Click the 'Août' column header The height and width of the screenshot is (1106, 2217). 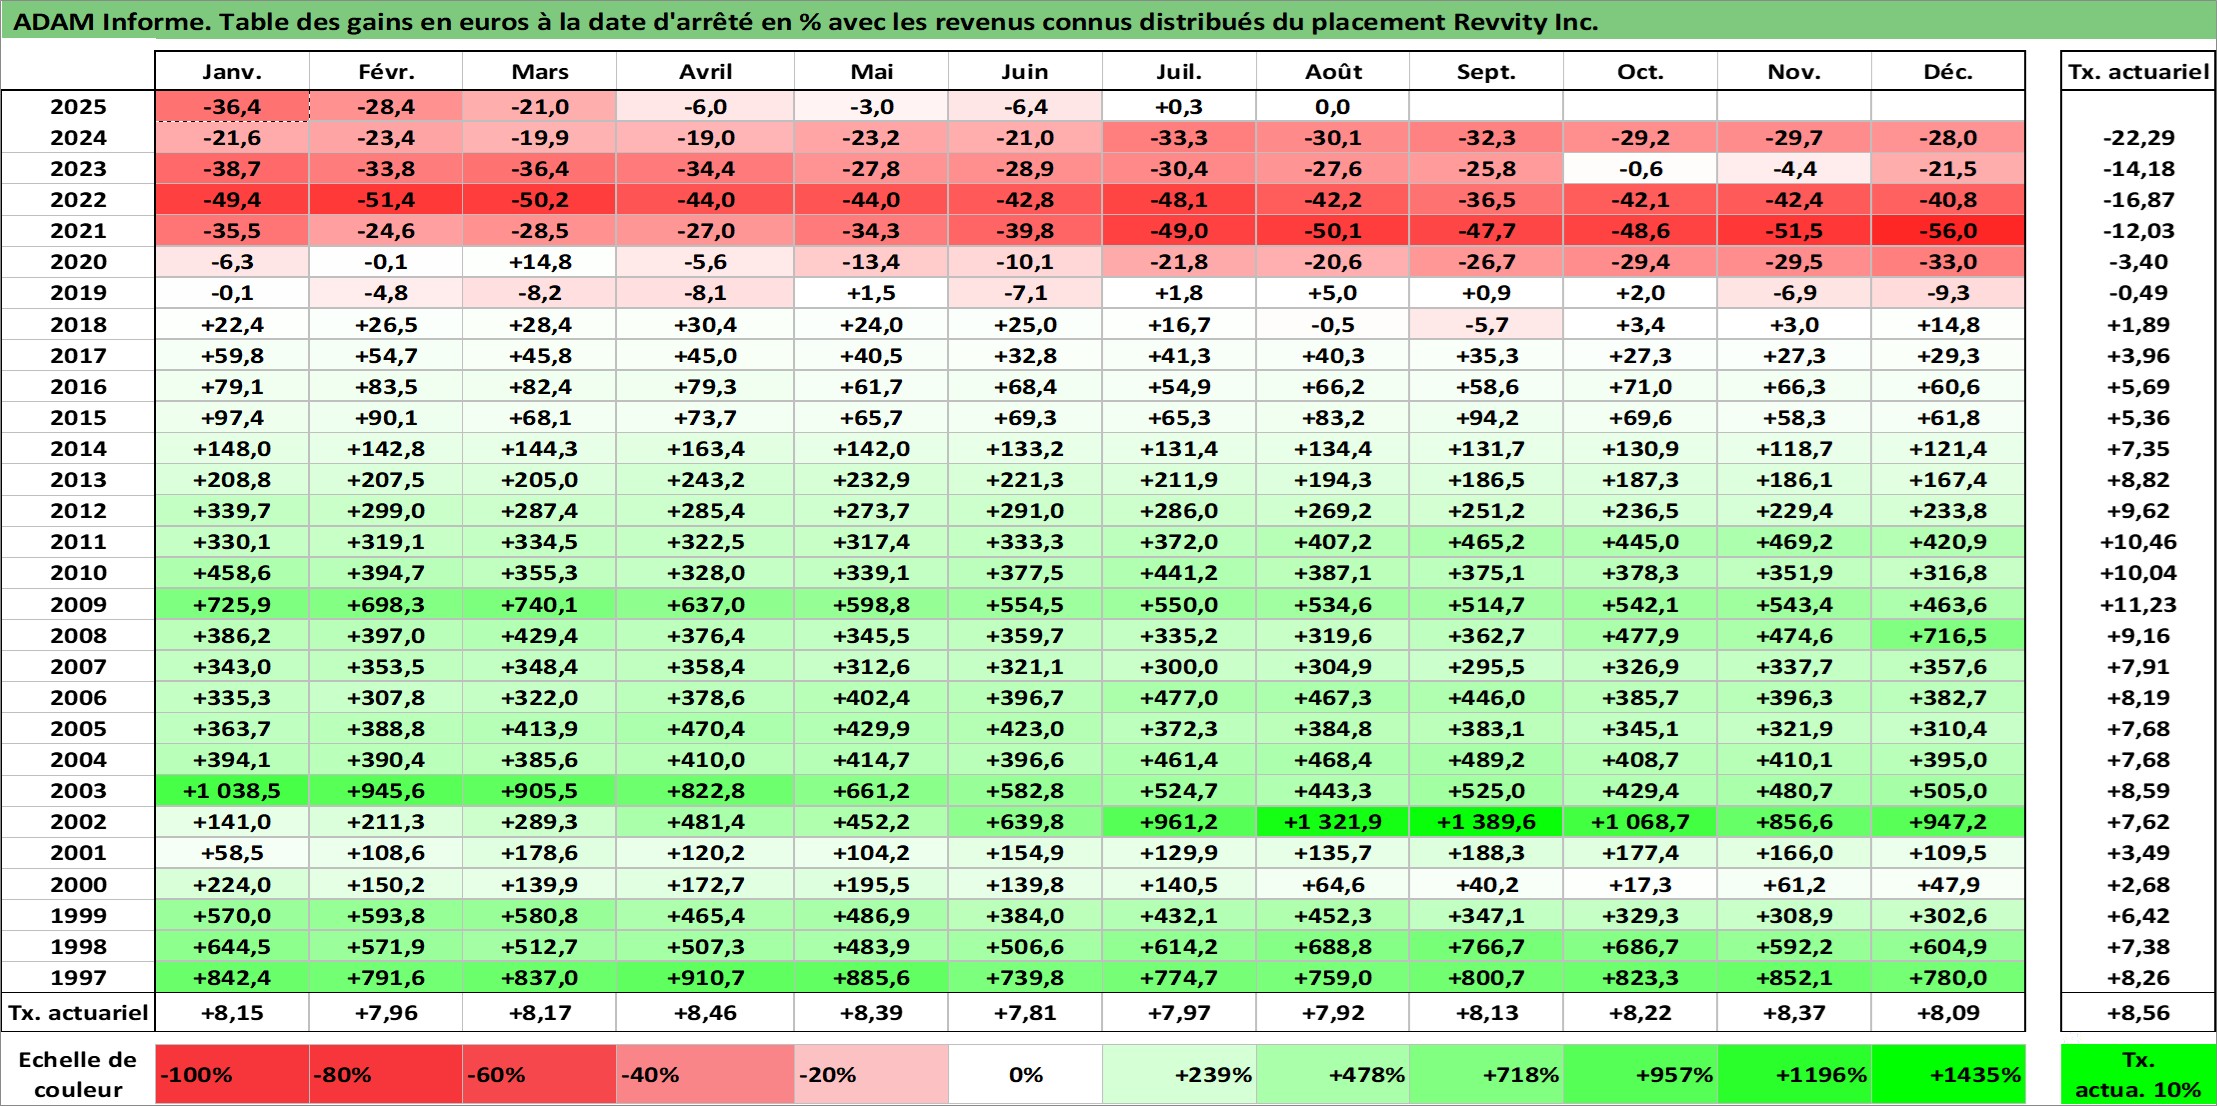(1333, 72)
